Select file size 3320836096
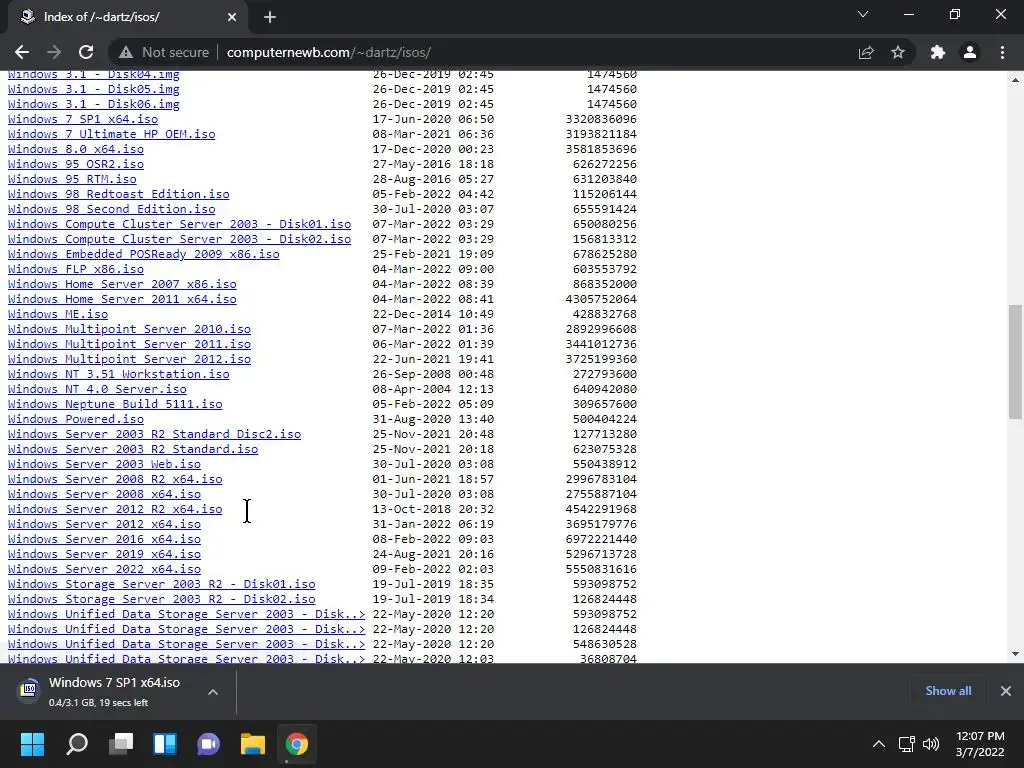1024x768 pixels. [x=601, y=119]
